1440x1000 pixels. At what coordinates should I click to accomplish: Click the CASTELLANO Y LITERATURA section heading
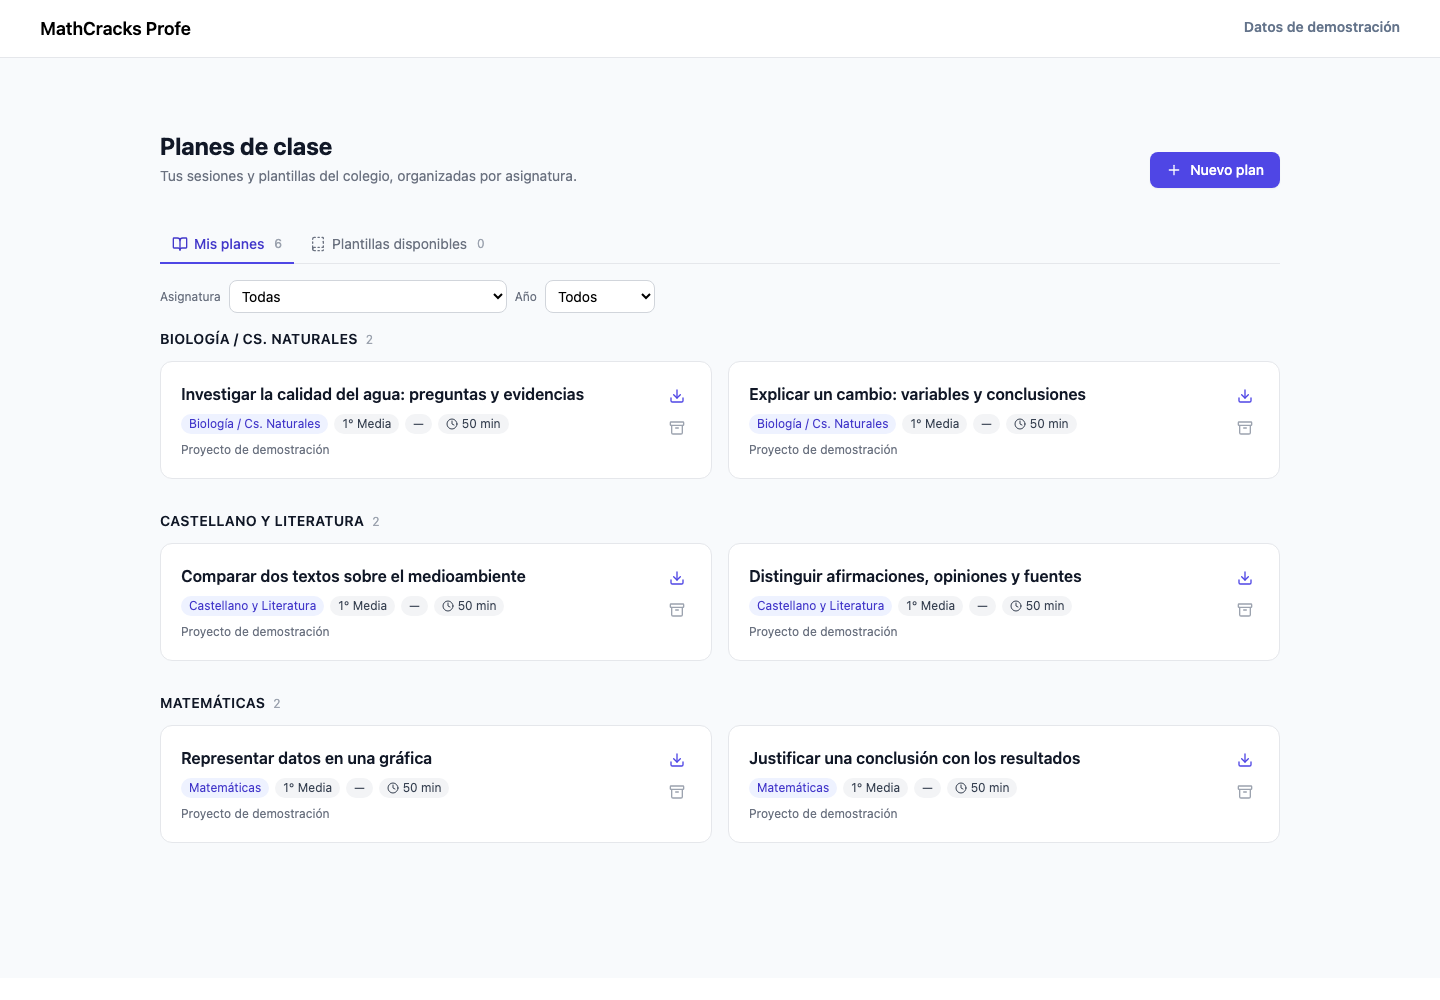[262, 522]
